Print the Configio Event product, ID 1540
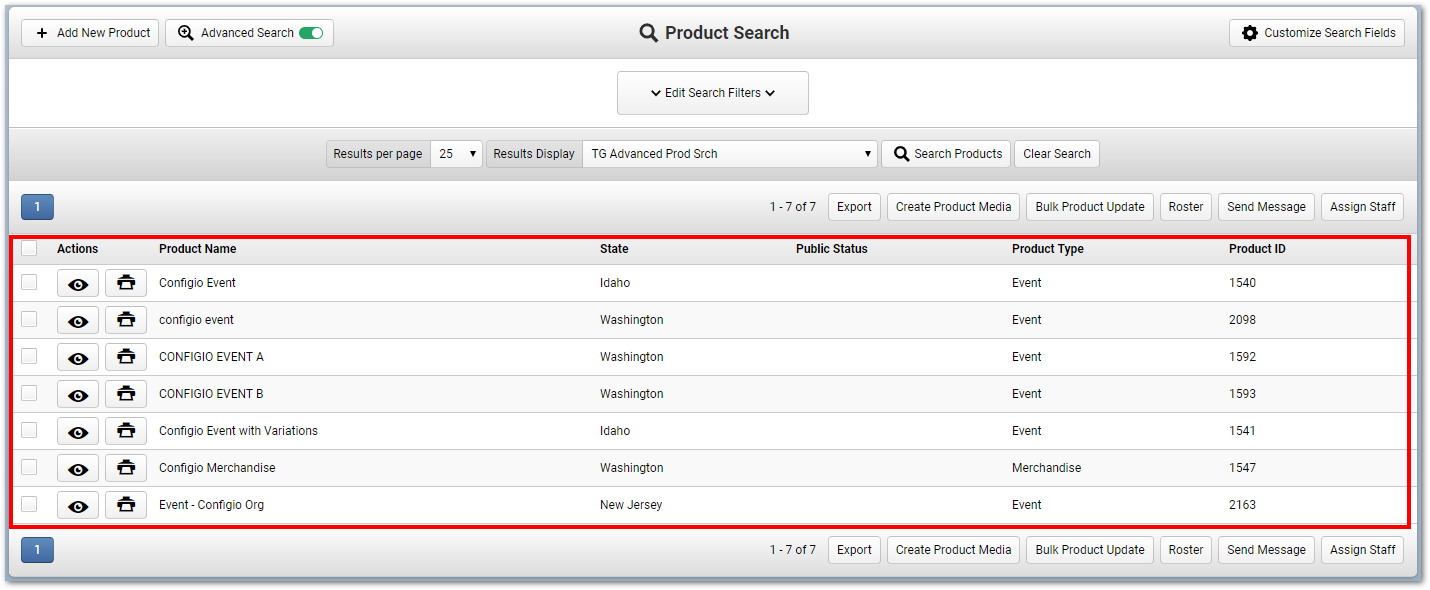 click(126, 284)
